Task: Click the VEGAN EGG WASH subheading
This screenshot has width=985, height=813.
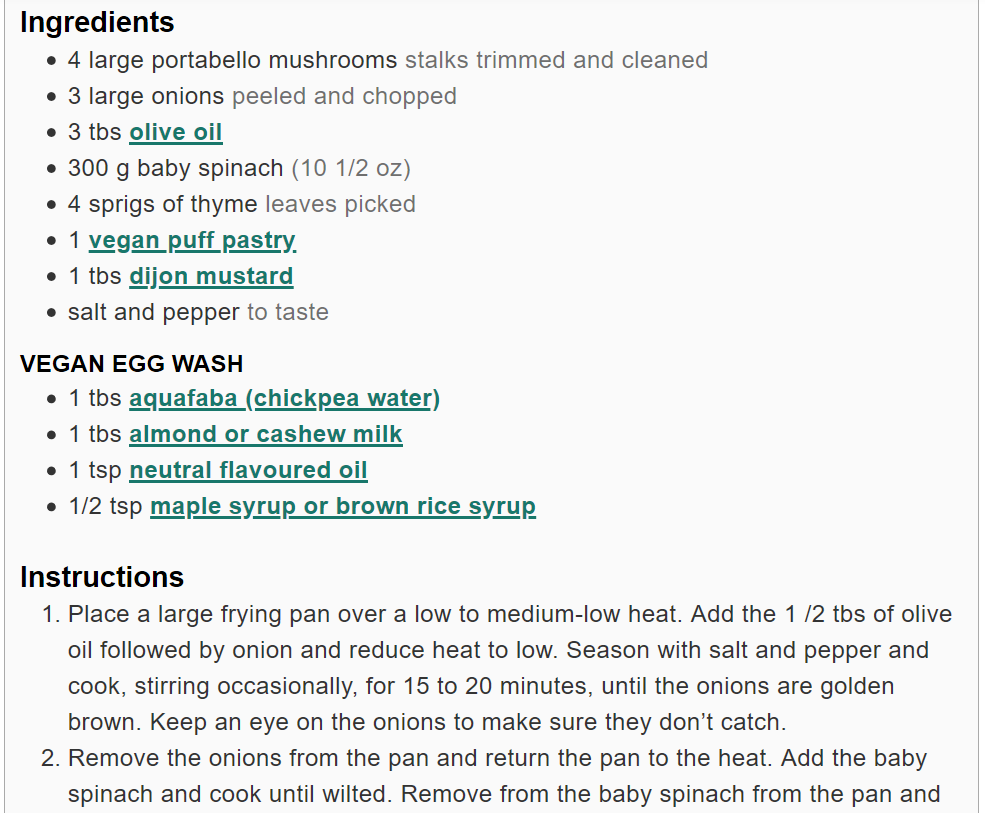Action: (131, 364)
